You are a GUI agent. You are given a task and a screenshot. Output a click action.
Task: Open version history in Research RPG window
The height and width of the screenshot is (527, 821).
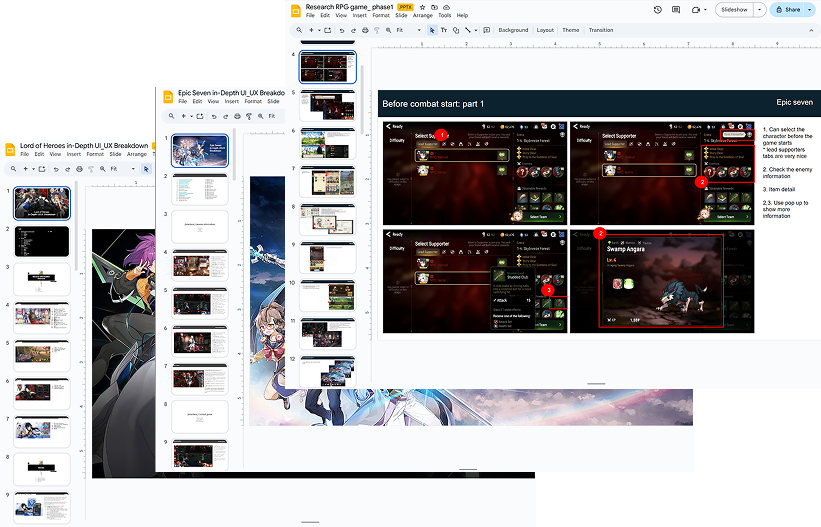(x=657, y=9)
